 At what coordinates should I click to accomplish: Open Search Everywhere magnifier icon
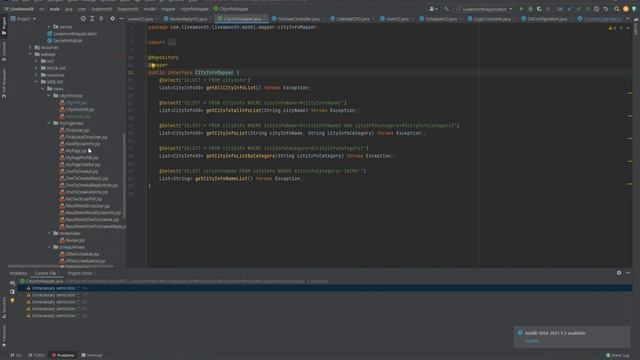617,9
